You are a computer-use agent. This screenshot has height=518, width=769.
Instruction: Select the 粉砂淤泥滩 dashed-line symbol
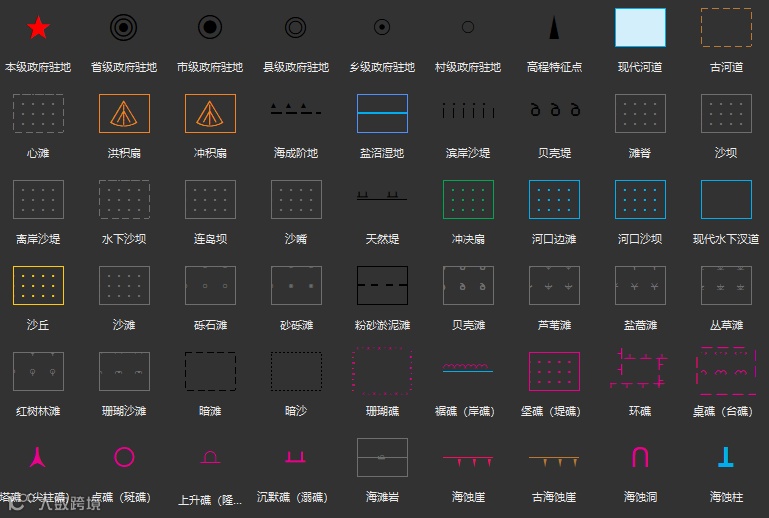[x=383, y=285]
